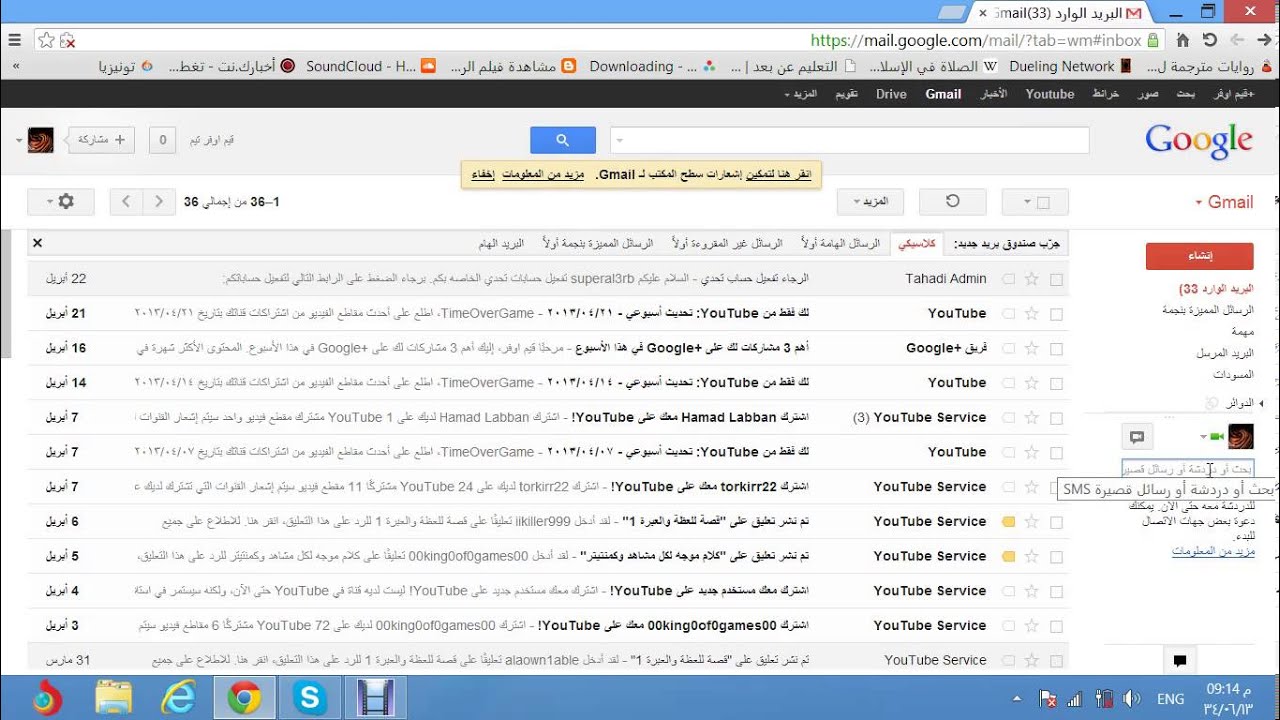The width and height of the screenshot is (1280, 720).
Task: Click the Gmail search input field
Action: [850, 140]
